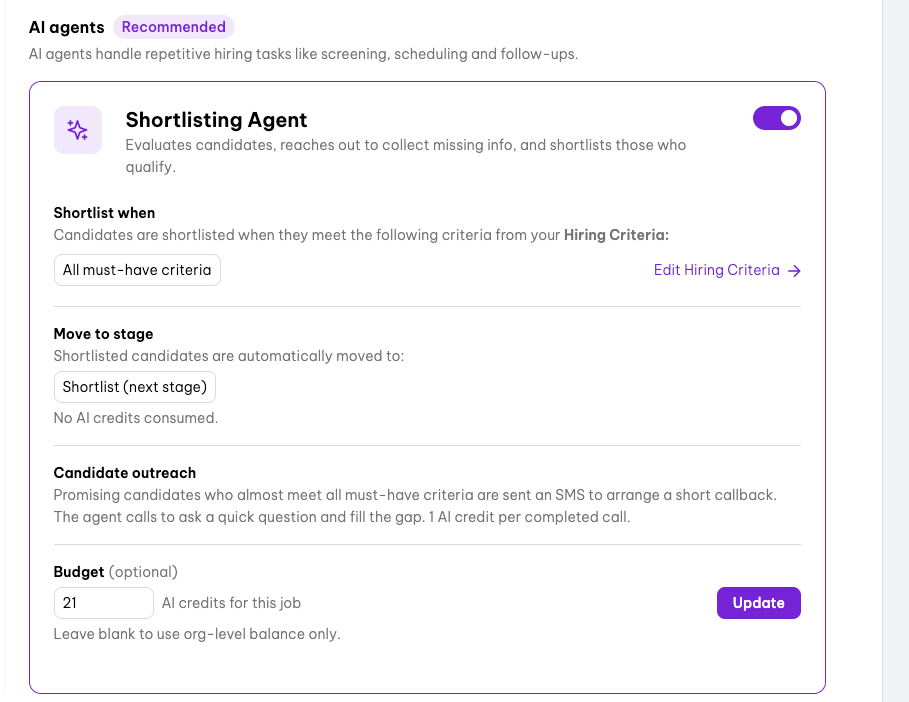
Task: Click the Shortlist when label
Action: 104,213
